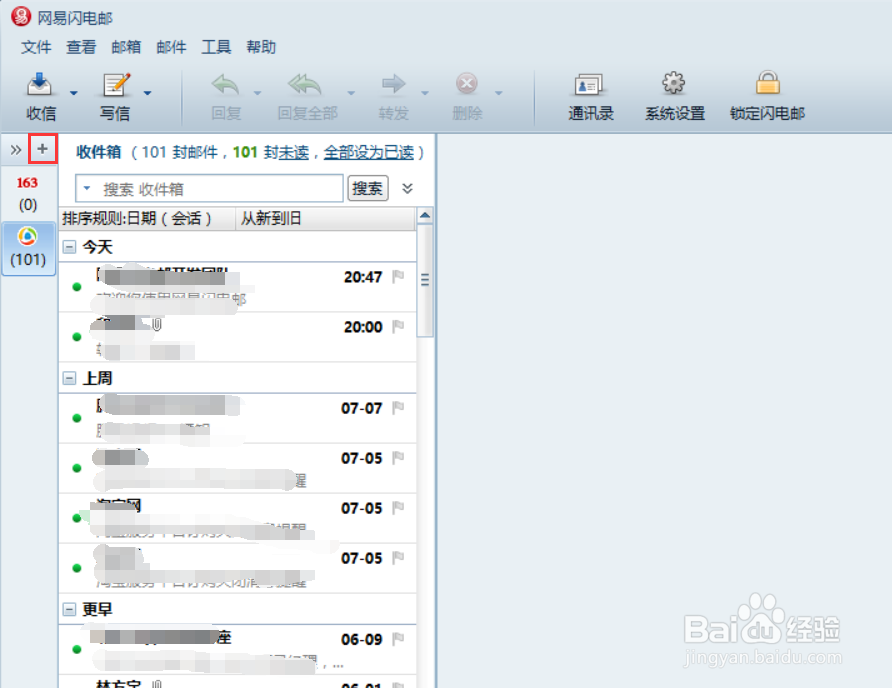892x688 pixels.
Task: Open the email received at 20:47
Action: click(x=238, y=287)
